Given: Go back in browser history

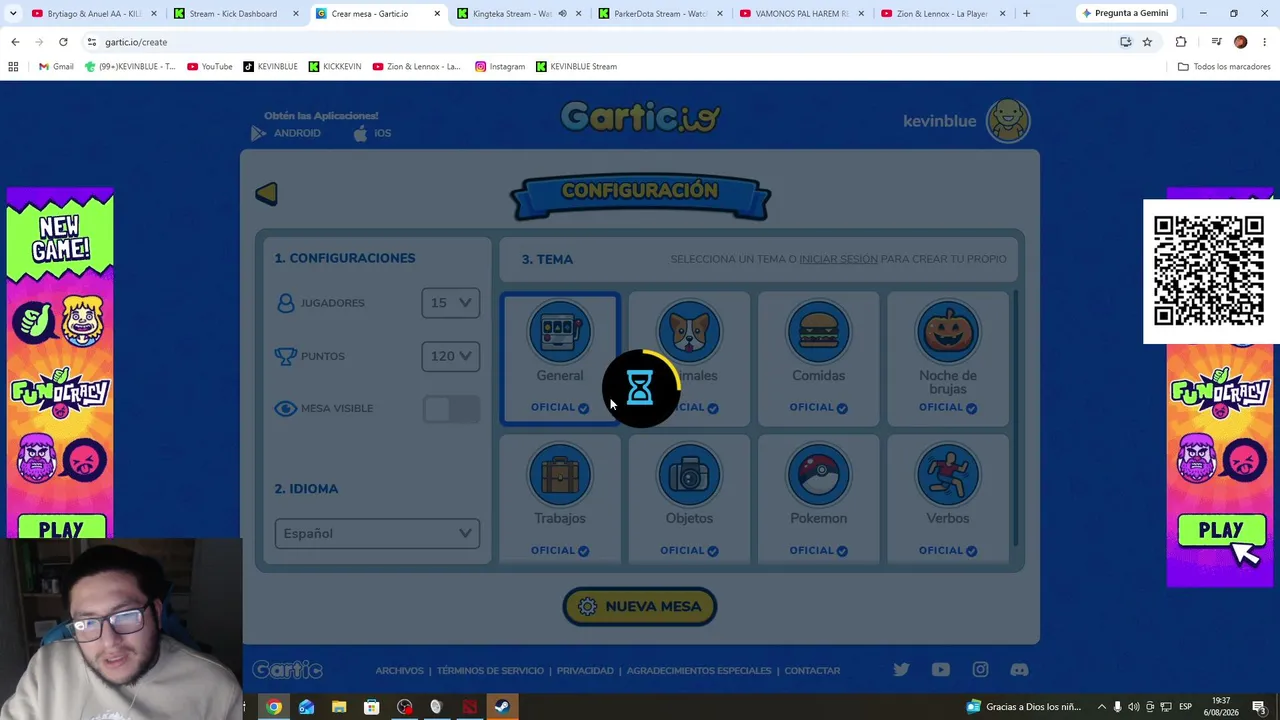Looking at the screenshot, I should pos(15,42).
